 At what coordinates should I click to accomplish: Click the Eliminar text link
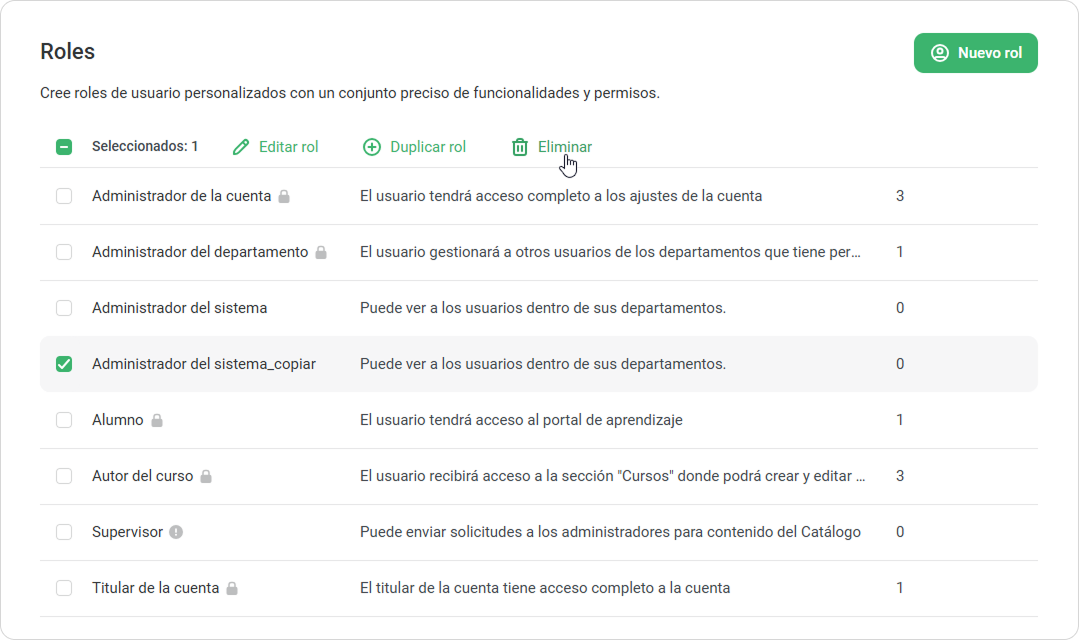565,147
